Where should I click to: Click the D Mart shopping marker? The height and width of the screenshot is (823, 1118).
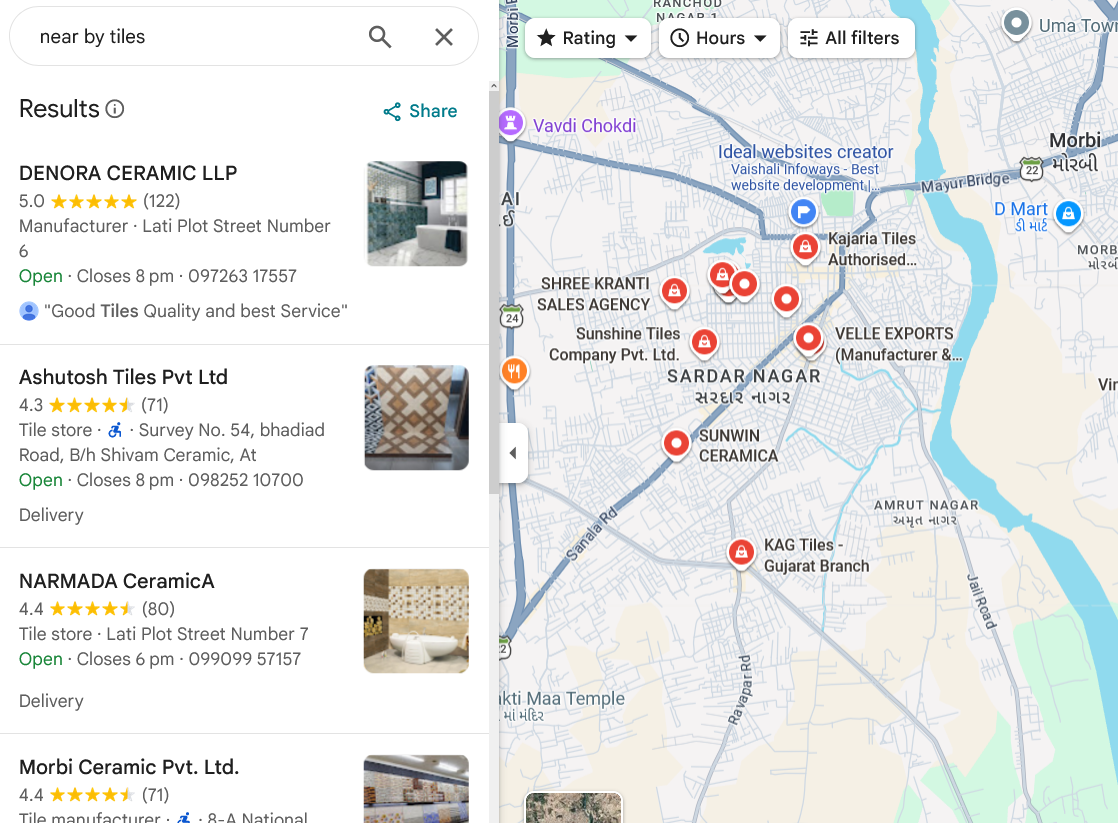pos(1068,213)
